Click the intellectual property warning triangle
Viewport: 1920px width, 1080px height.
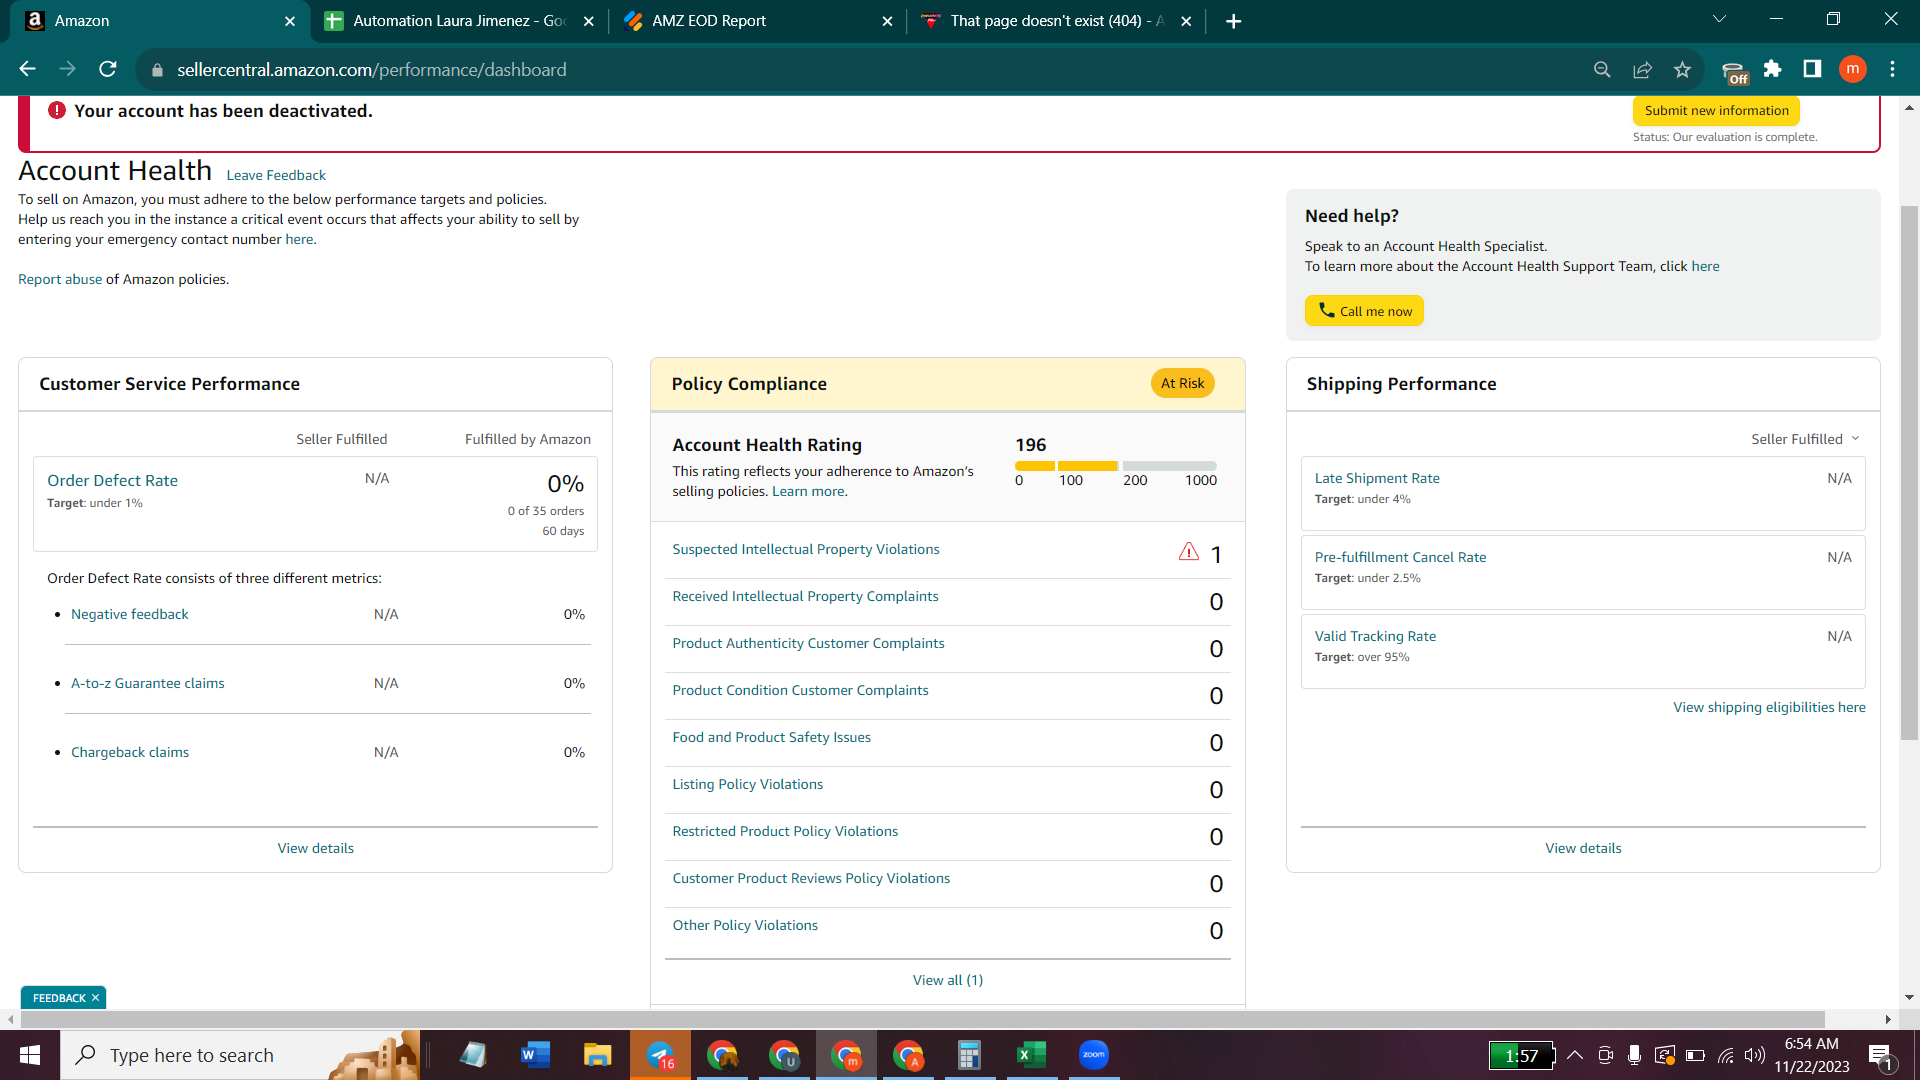coord(1189,551)
